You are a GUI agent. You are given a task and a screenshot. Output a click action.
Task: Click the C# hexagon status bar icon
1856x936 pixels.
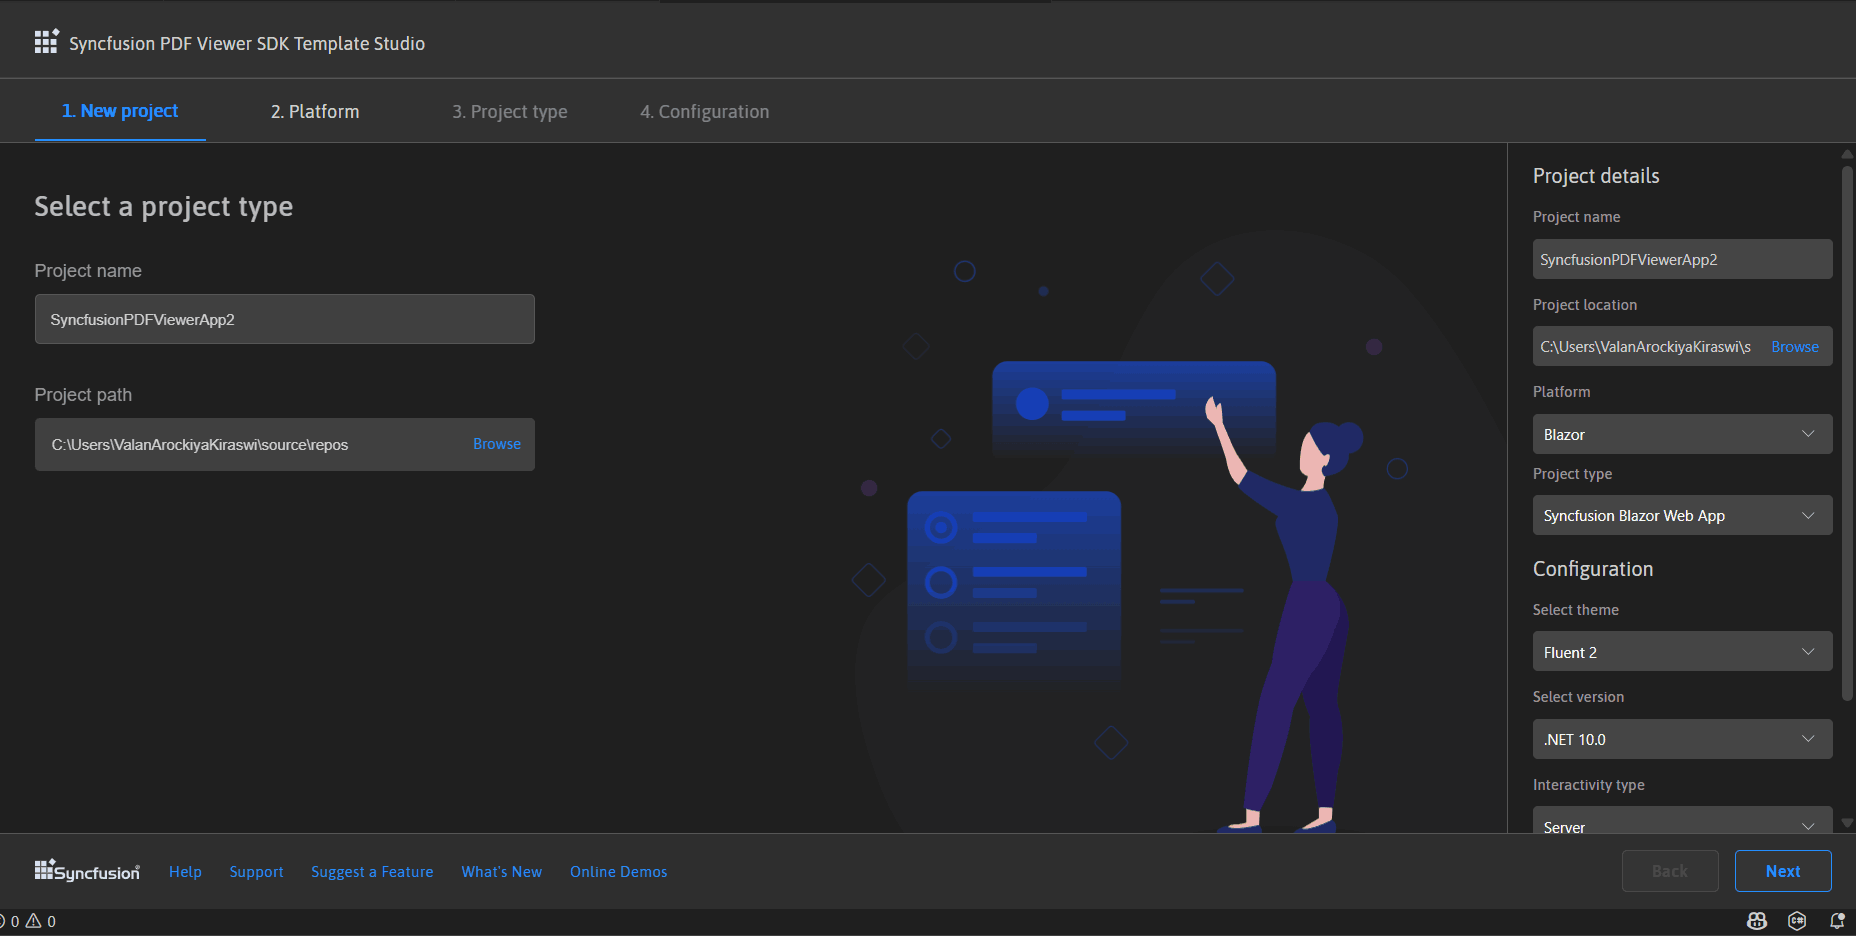pos(1797,921)
